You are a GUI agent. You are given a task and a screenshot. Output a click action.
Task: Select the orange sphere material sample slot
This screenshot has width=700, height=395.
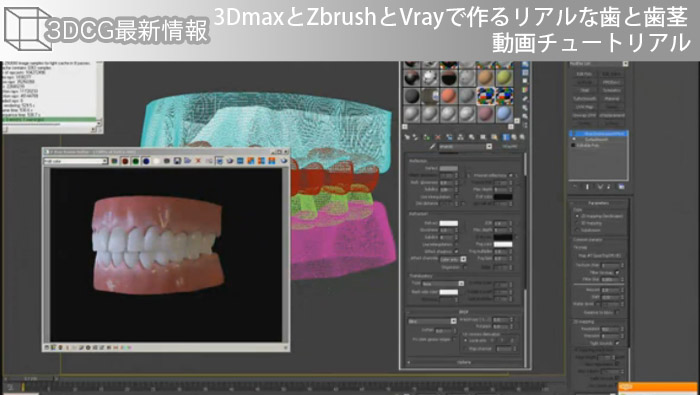(485, 78)
